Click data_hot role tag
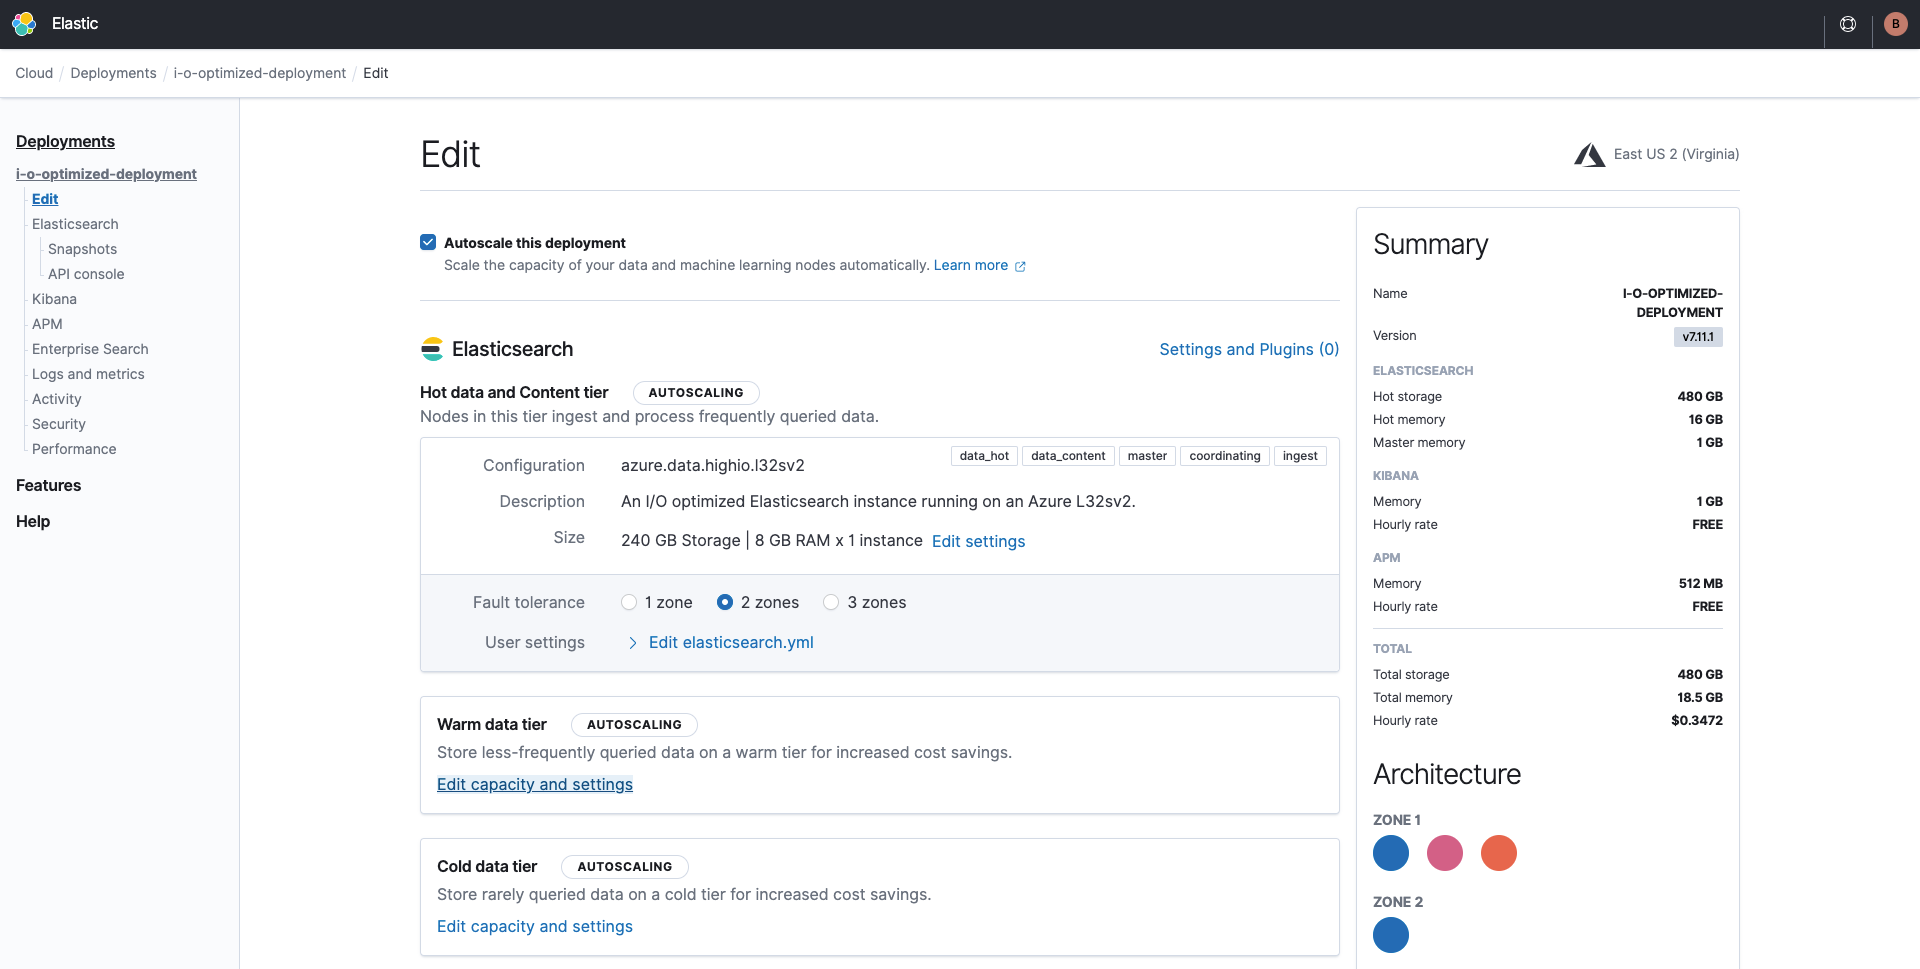The width and height of the screenshot is (1920, 969). 984,456
